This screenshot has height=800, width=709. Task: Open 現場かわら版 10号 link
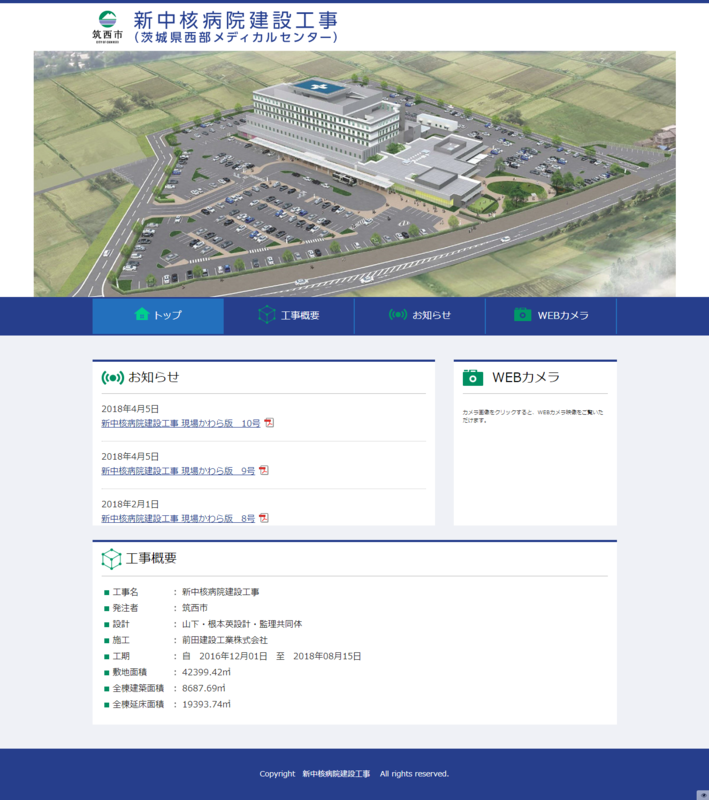pyautogui.click(x=181, y=423)
